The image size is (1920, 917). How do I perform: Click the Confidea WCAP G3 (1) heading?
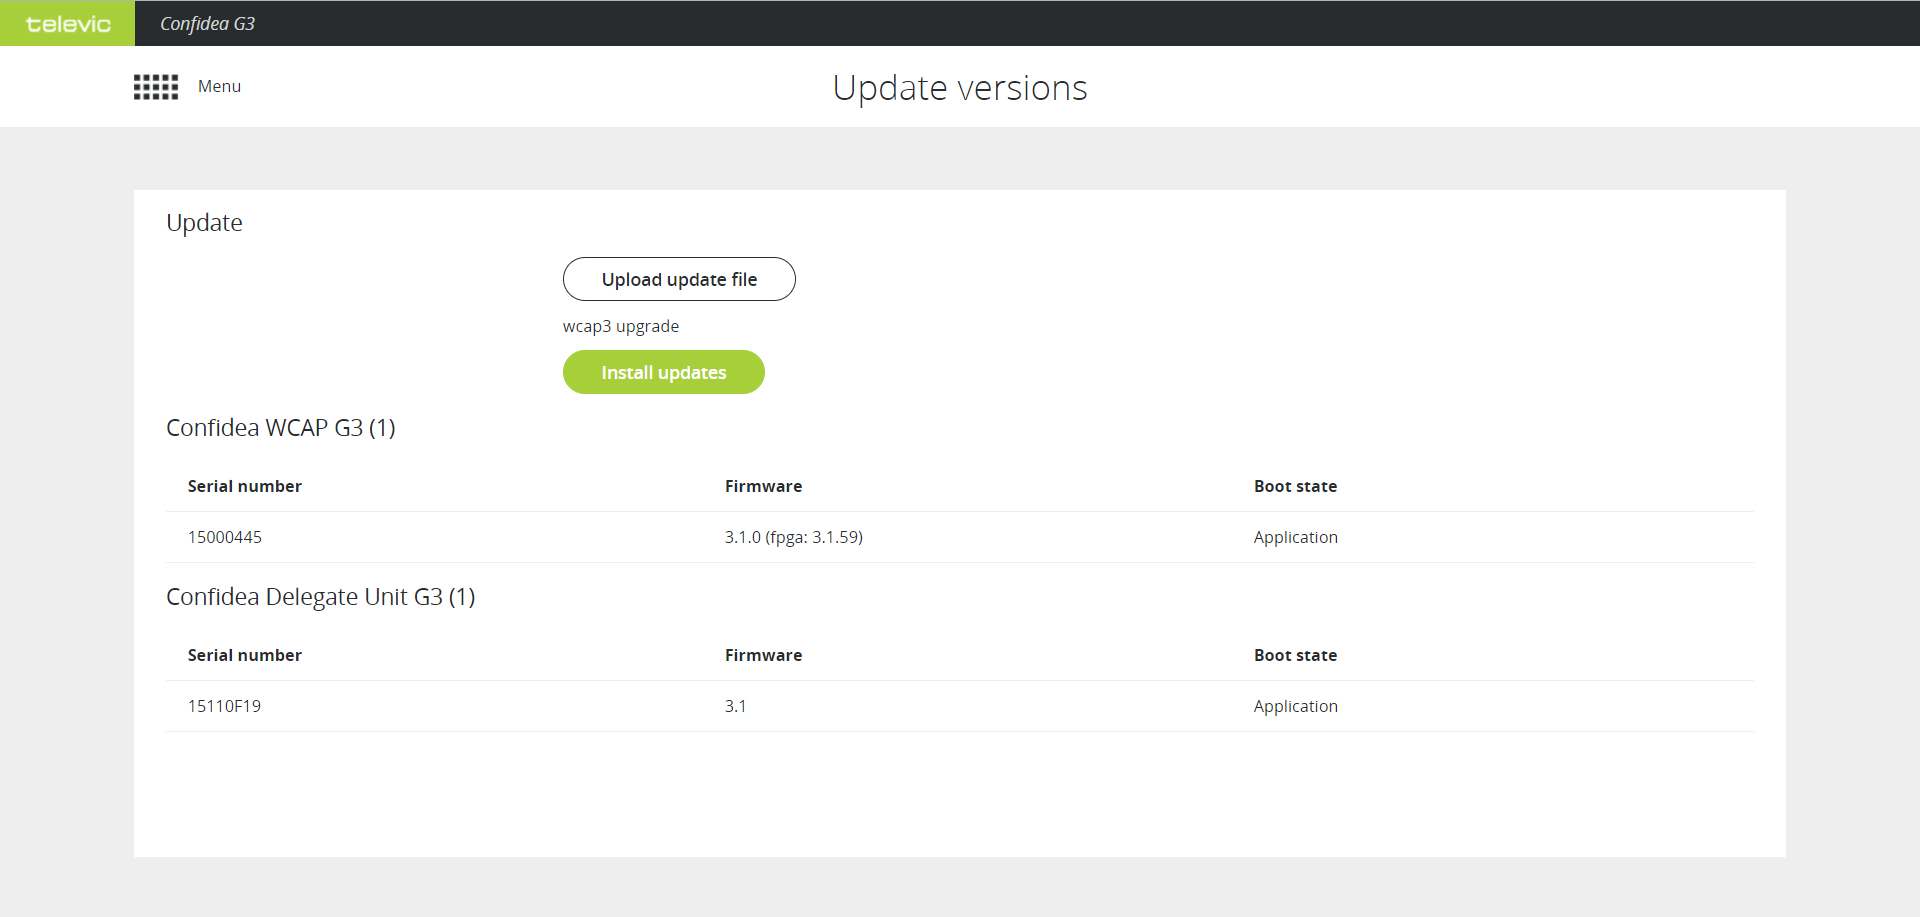[281, 428]
